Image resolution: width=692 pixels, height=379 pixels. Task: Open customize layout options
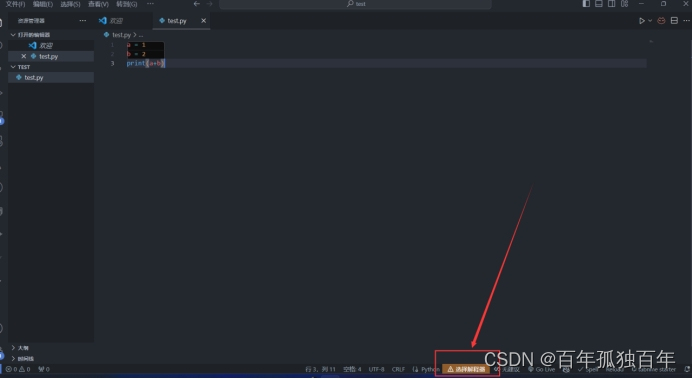624,4
